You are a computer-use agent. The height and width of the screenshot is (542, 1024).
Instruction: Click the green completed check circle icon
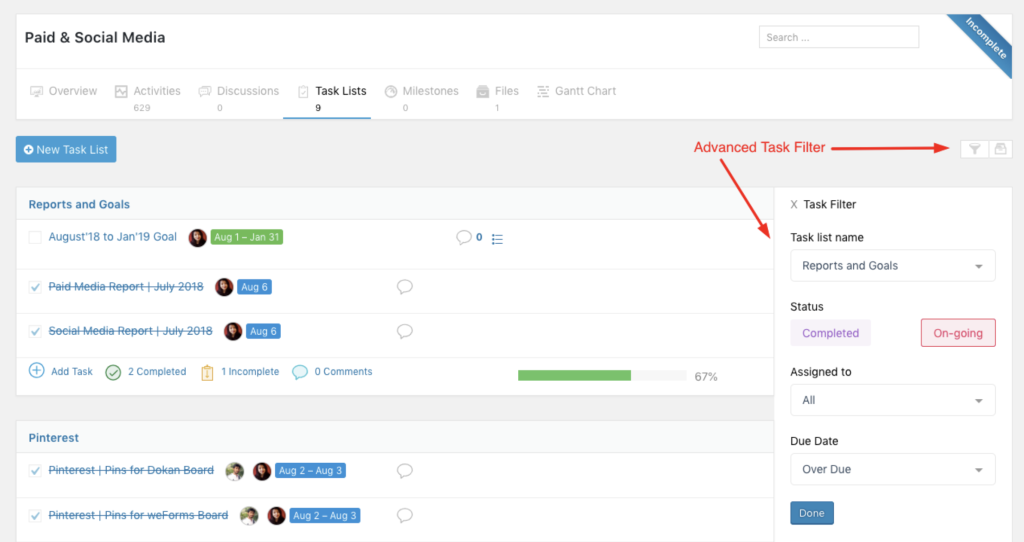point(113,372)
